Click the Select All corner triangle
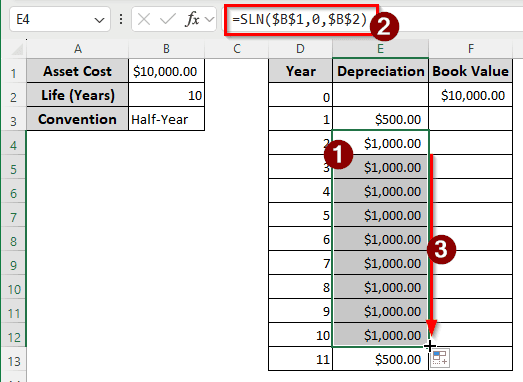Viewport: 523px width, 382px height. 18,49
